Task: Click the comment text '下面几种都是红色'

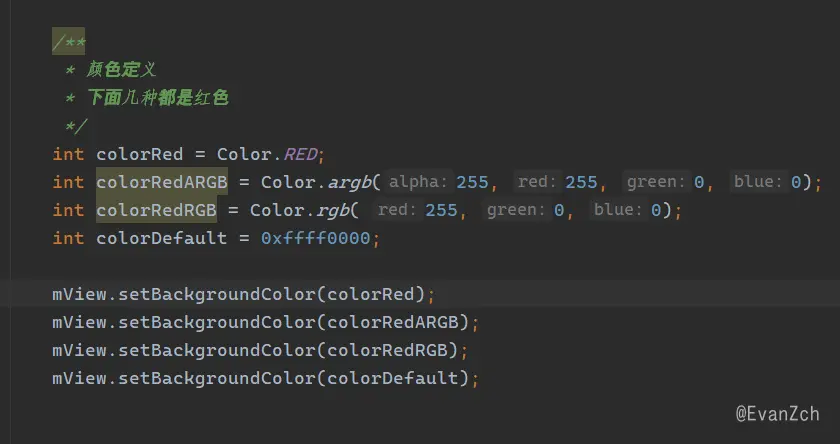Action: (158, 98)
